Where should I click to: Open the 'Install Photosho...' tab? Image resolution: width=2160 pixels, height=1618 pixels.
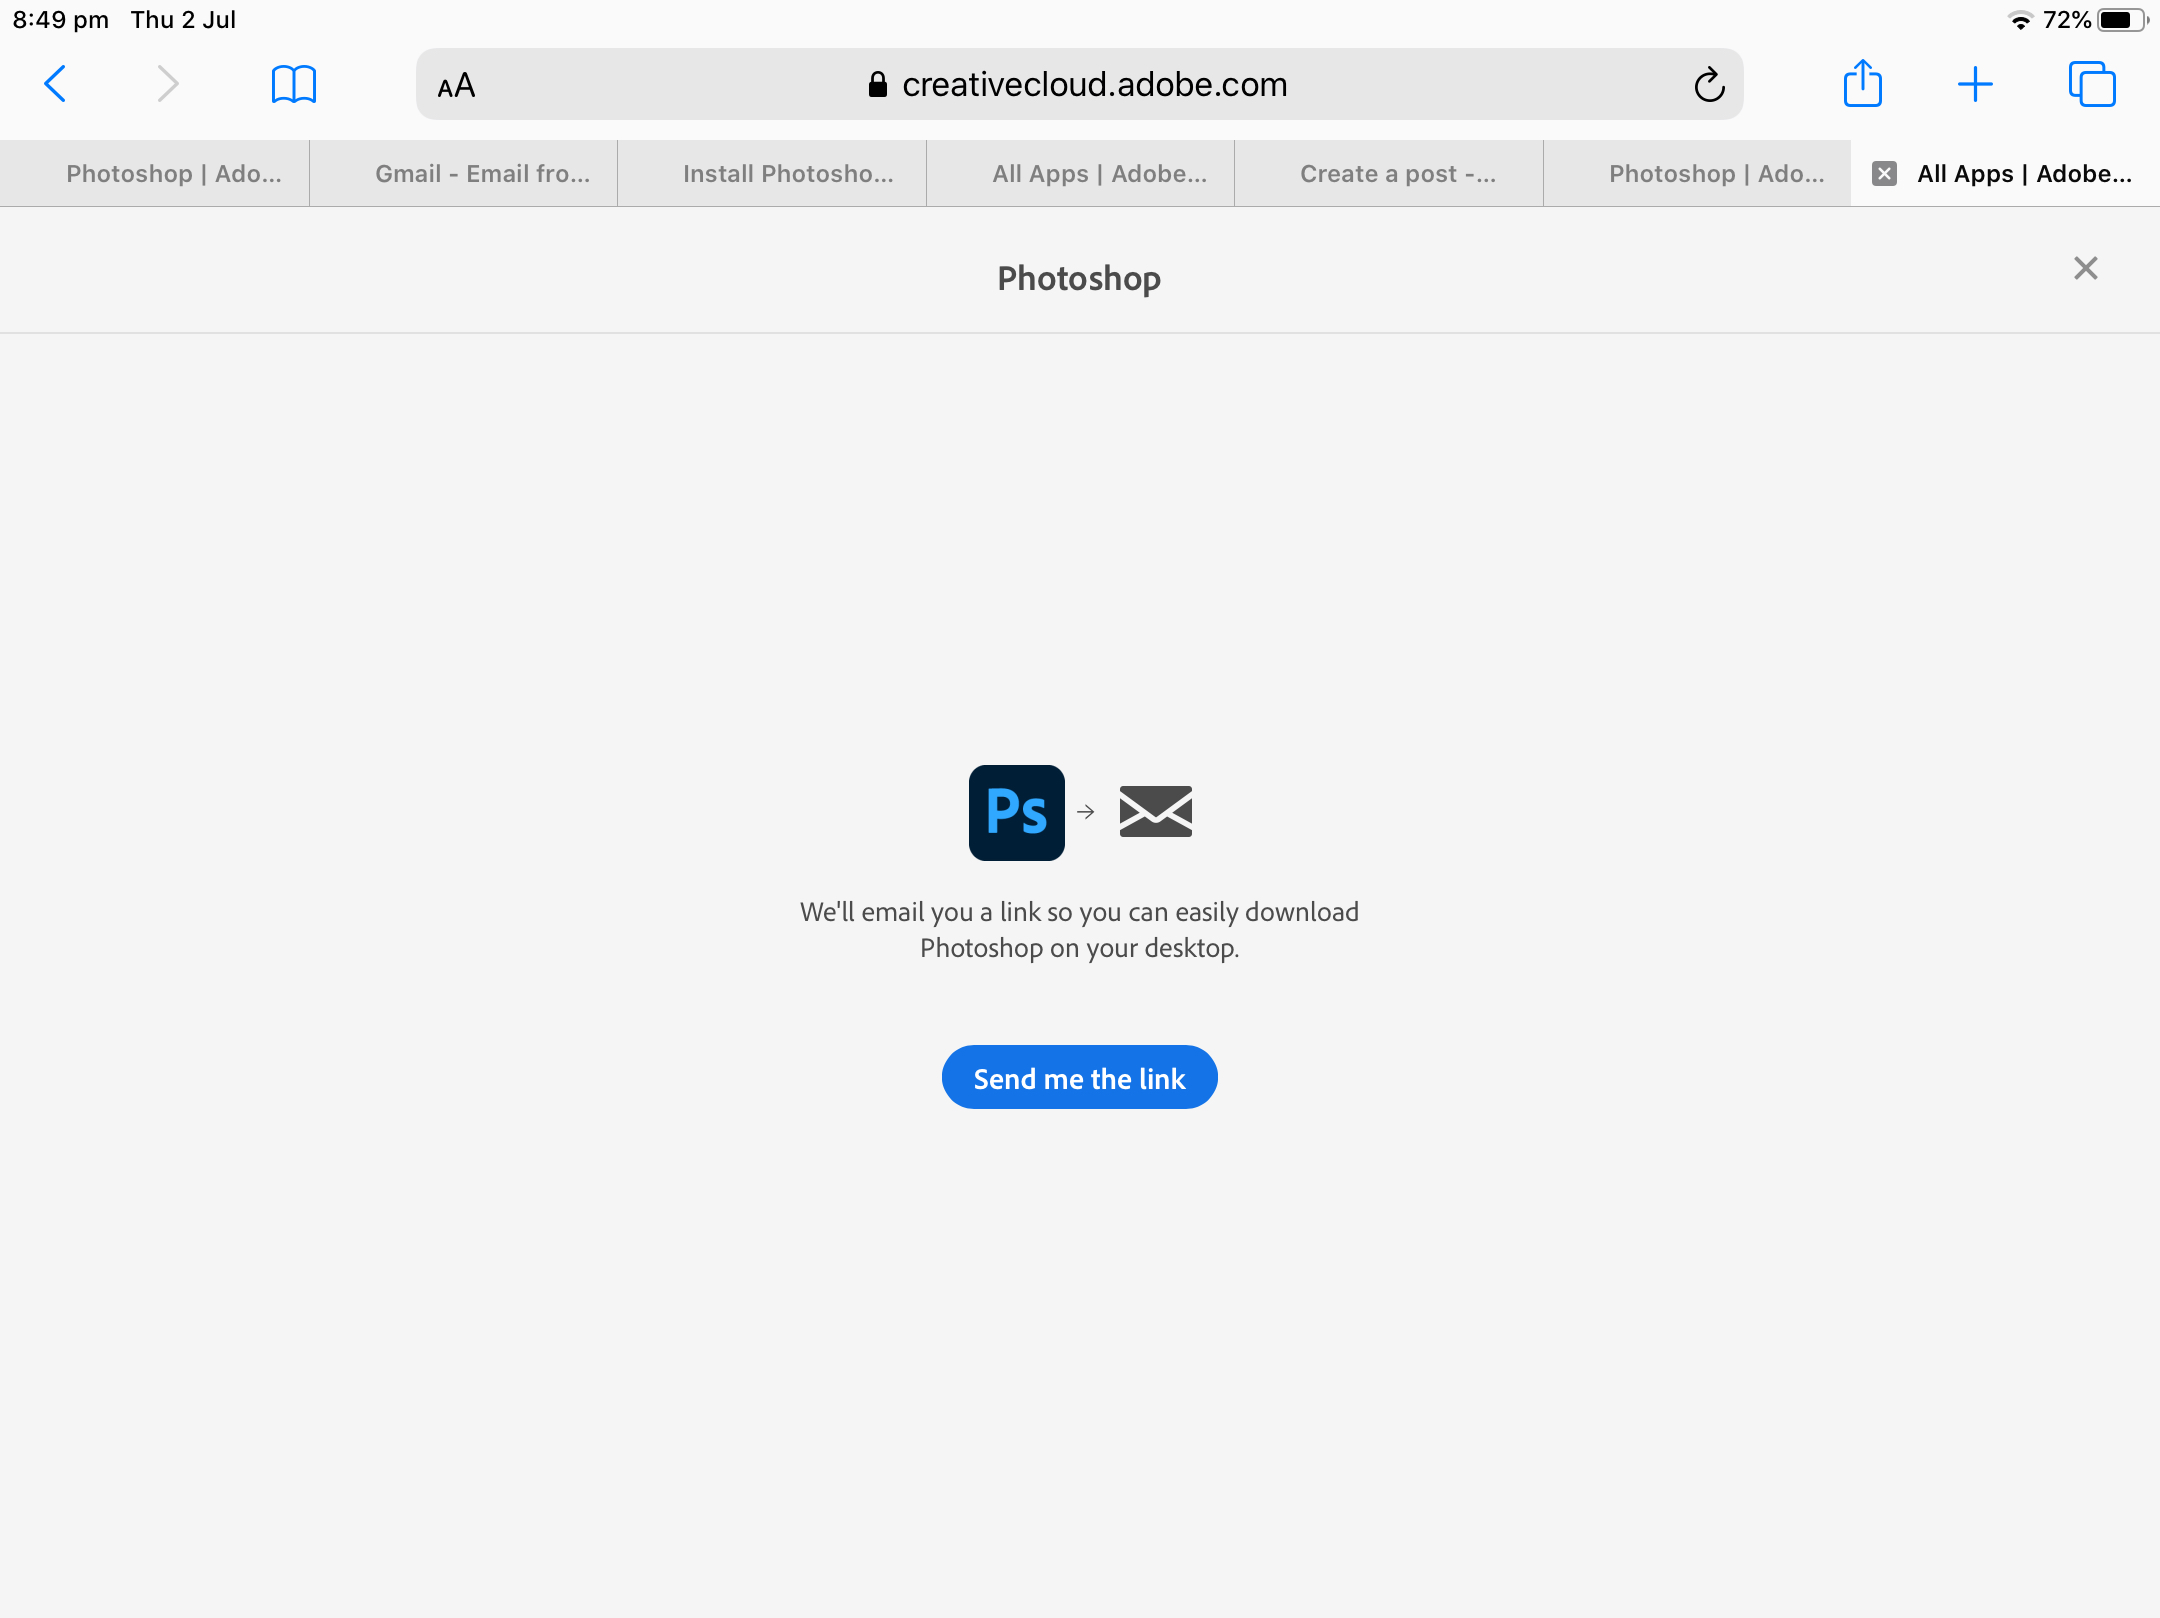(789, 172)
